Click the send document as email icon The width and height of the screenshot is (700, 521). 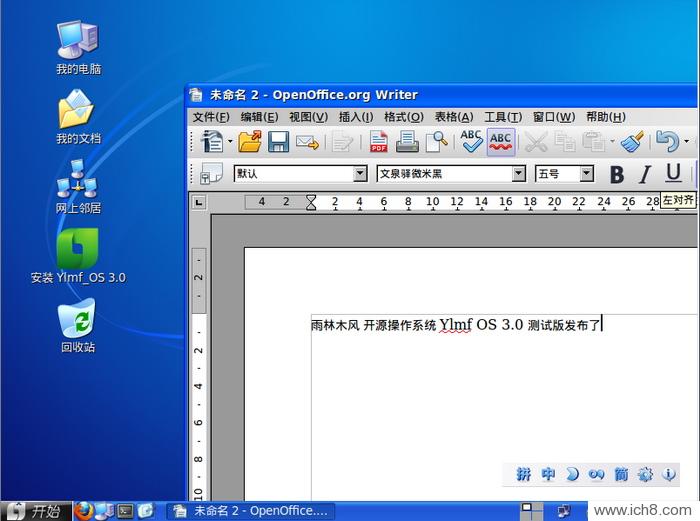(x=307, y=142)
